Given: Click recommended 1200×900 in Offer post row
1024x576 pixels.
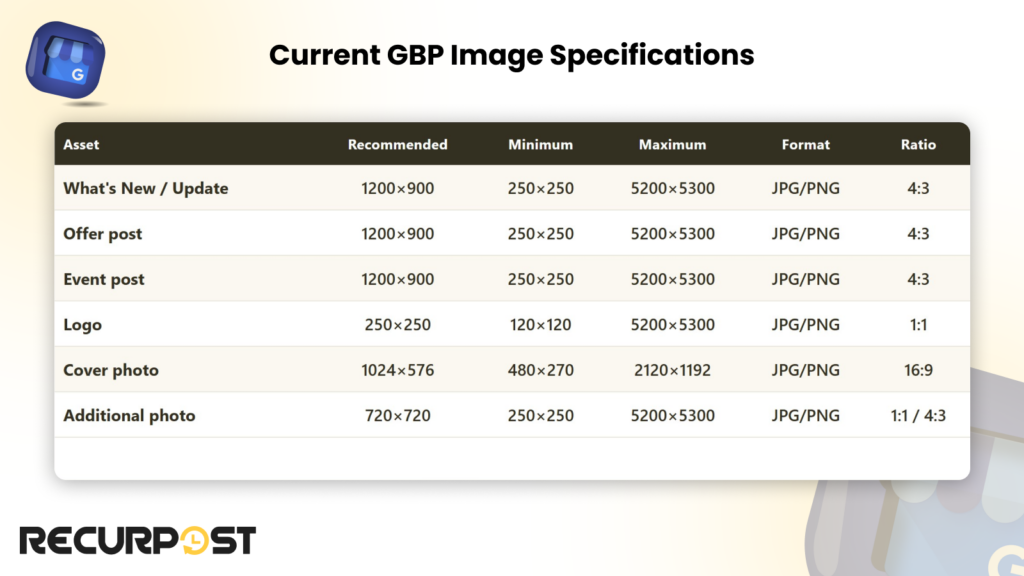Looking at the screenshot, I should point(397,234).
